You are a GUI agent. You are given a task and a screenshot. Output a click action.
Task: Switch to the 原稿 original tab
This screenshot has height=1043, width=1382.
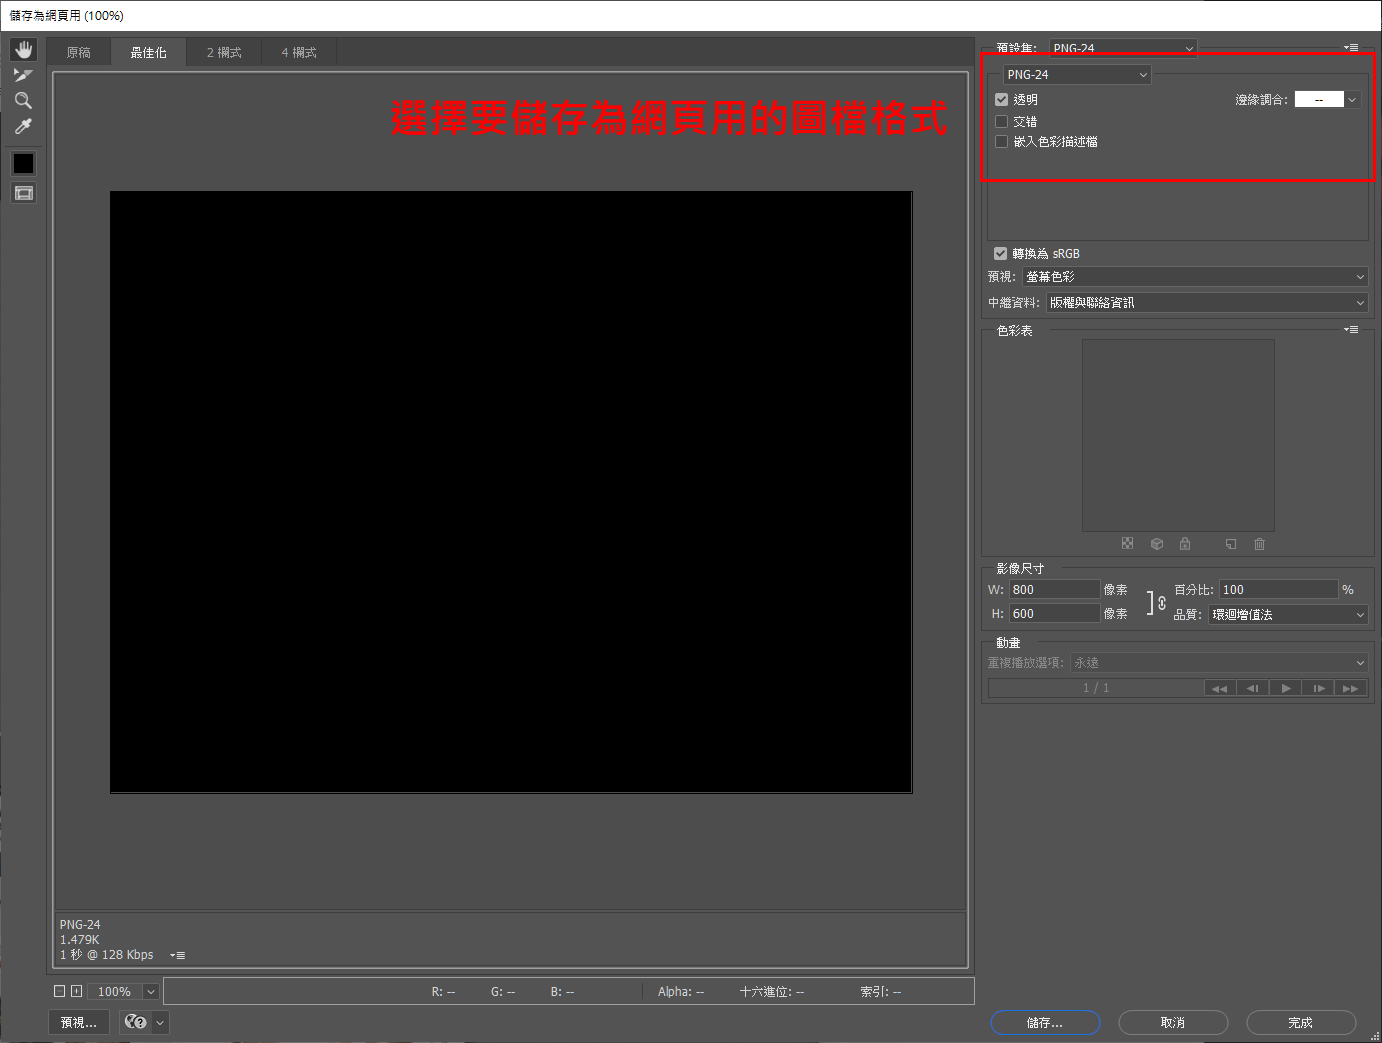click(x=79, y=53)
